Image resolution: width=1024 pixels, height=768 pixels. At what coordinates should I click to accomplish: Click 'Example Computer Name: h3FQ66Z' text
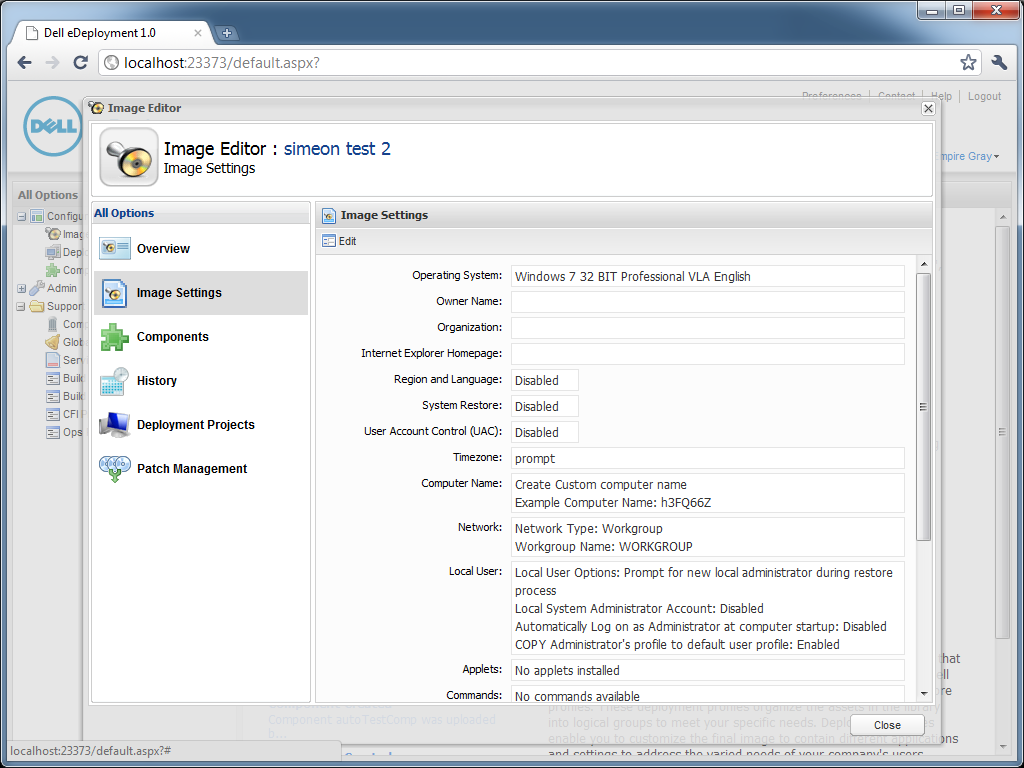(x=613, y=503)
